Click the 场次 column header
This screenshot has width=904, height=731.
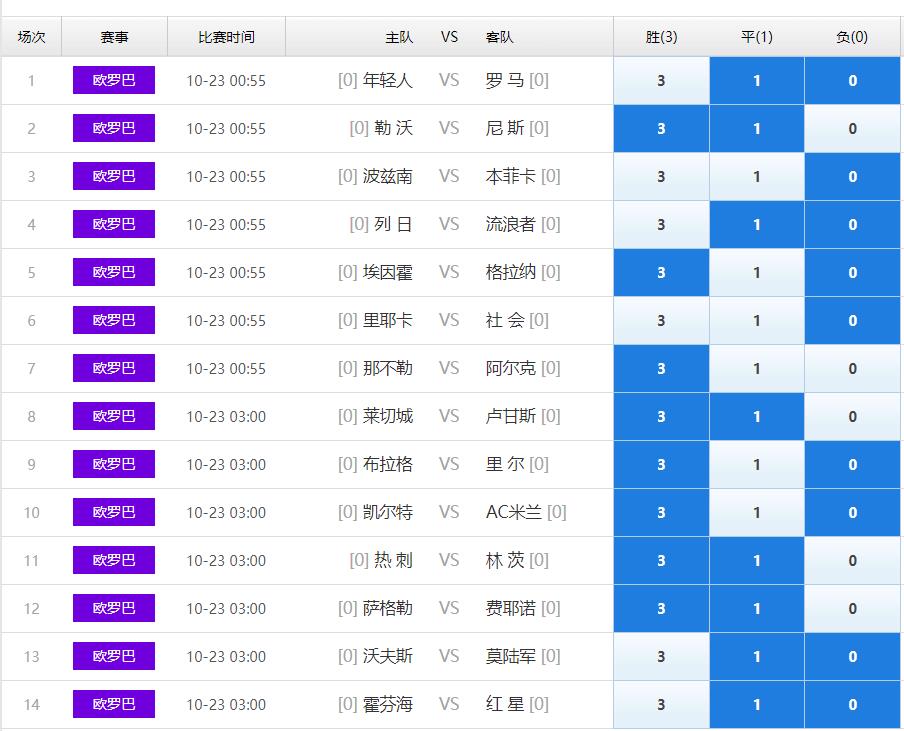(x=32, y=37)
